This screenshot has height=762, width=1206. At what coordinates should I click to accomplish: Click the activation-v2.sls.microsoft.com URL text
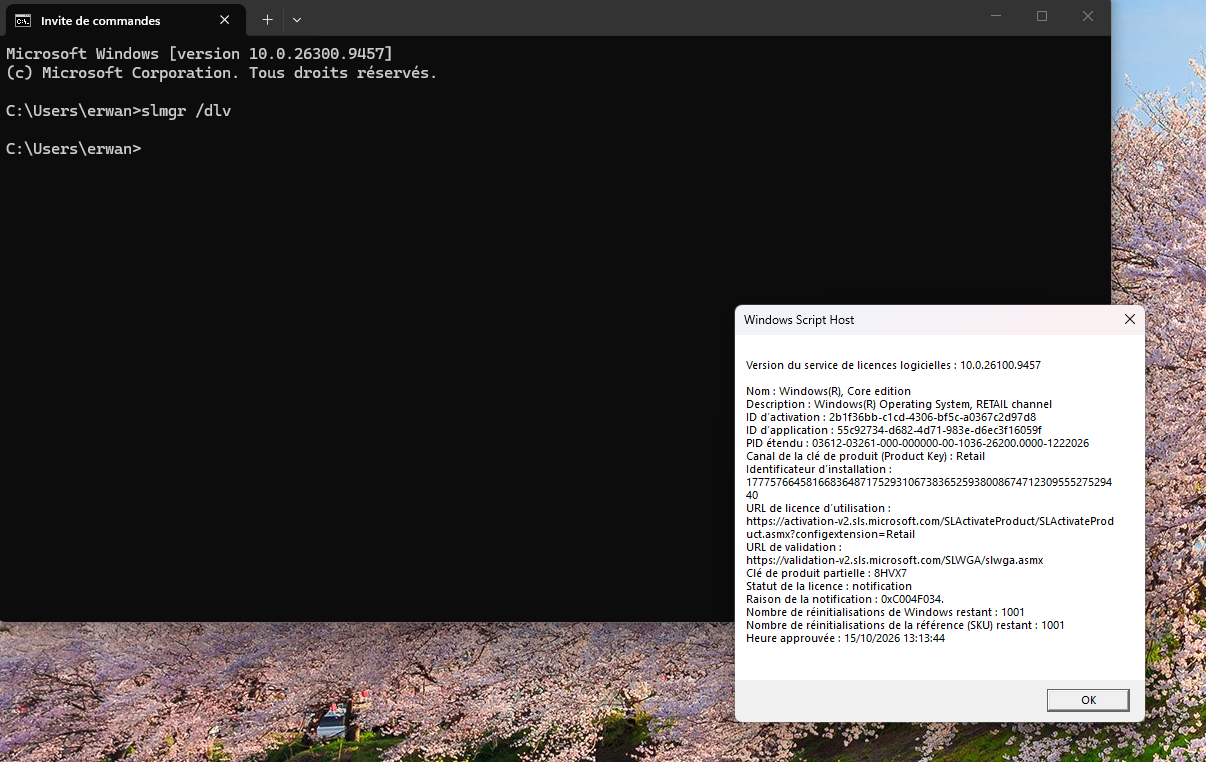click(x=930, y=528)
